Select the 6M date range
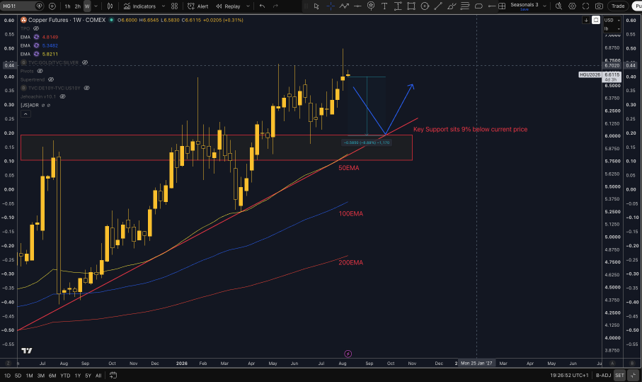The height and width of the screenshot is (382, 642). pyautogui.click(x=52, y=375)
